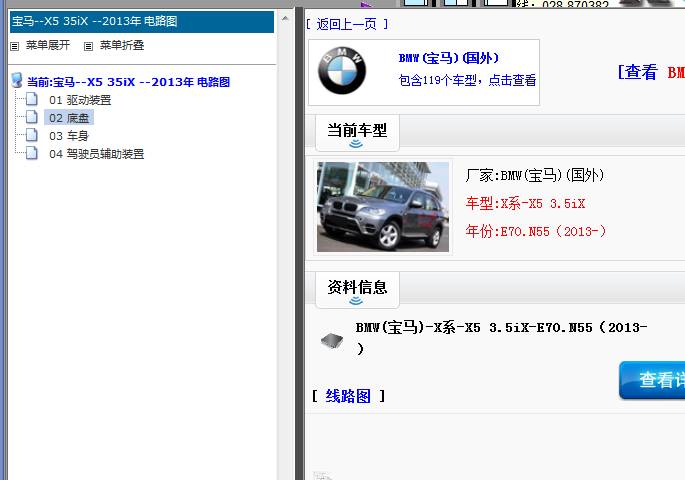Click the red text 年份:E70.N55 (2013-)
Screen dimensions: 685x480
click(x=536, y=231)
